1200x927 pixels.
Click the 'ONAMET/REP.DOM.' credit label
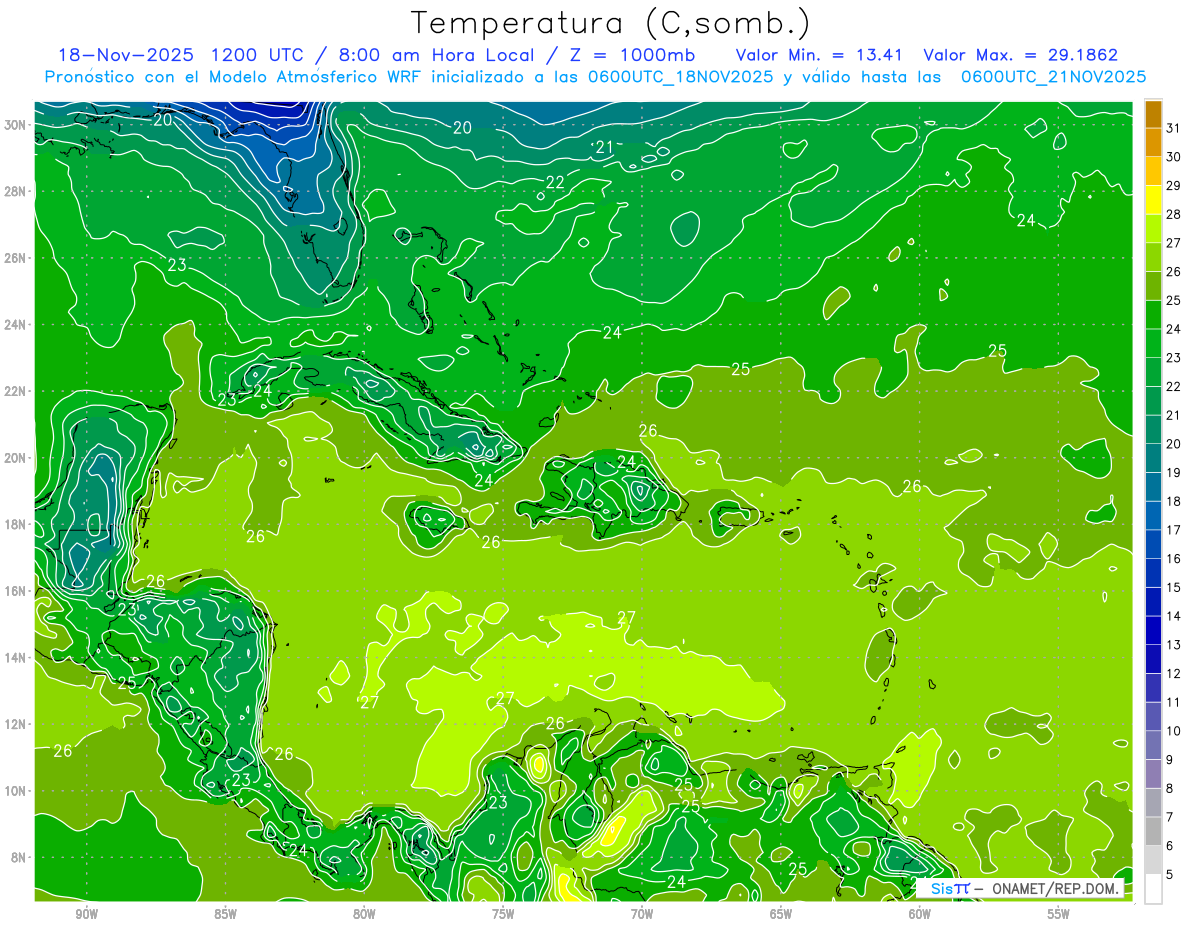point(1055,888)
